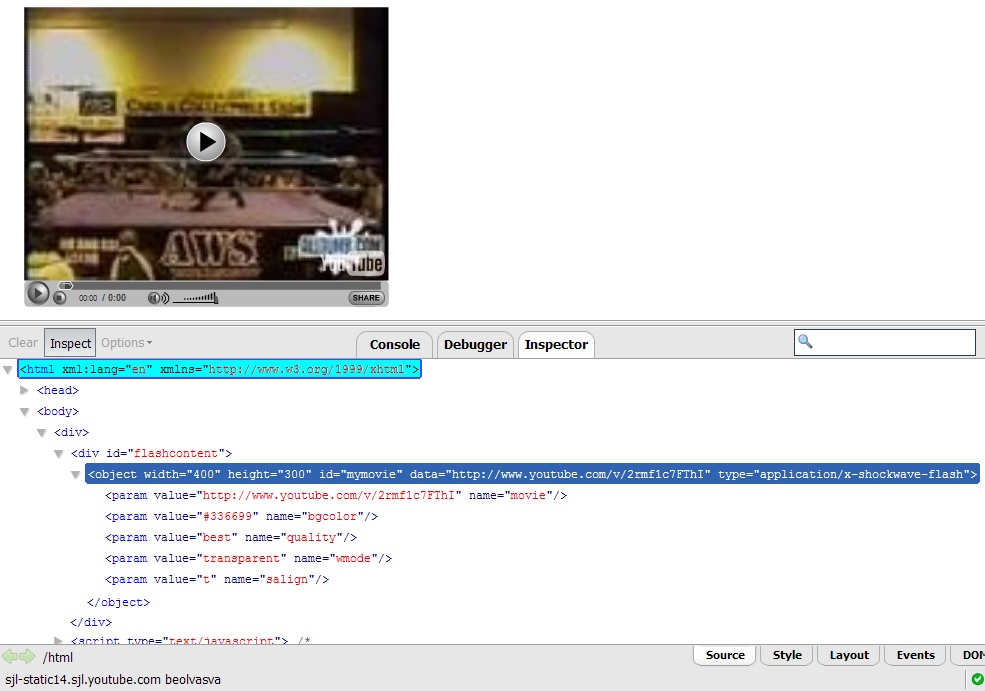Collapse the object mymovie node

(76, 475)
